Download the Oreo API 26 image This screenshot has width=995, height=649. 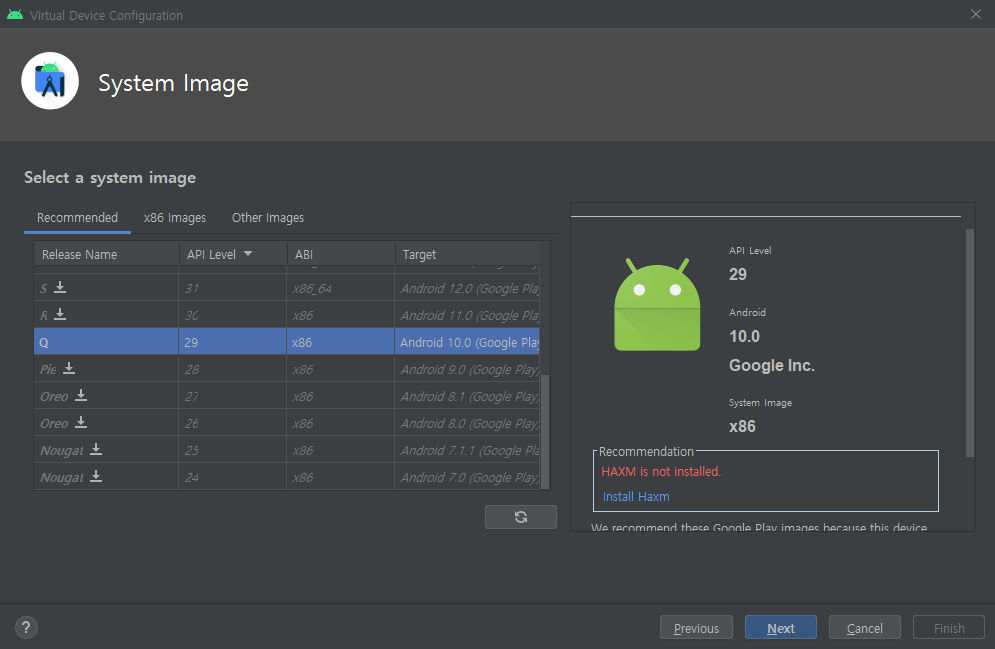click(81, 422)
